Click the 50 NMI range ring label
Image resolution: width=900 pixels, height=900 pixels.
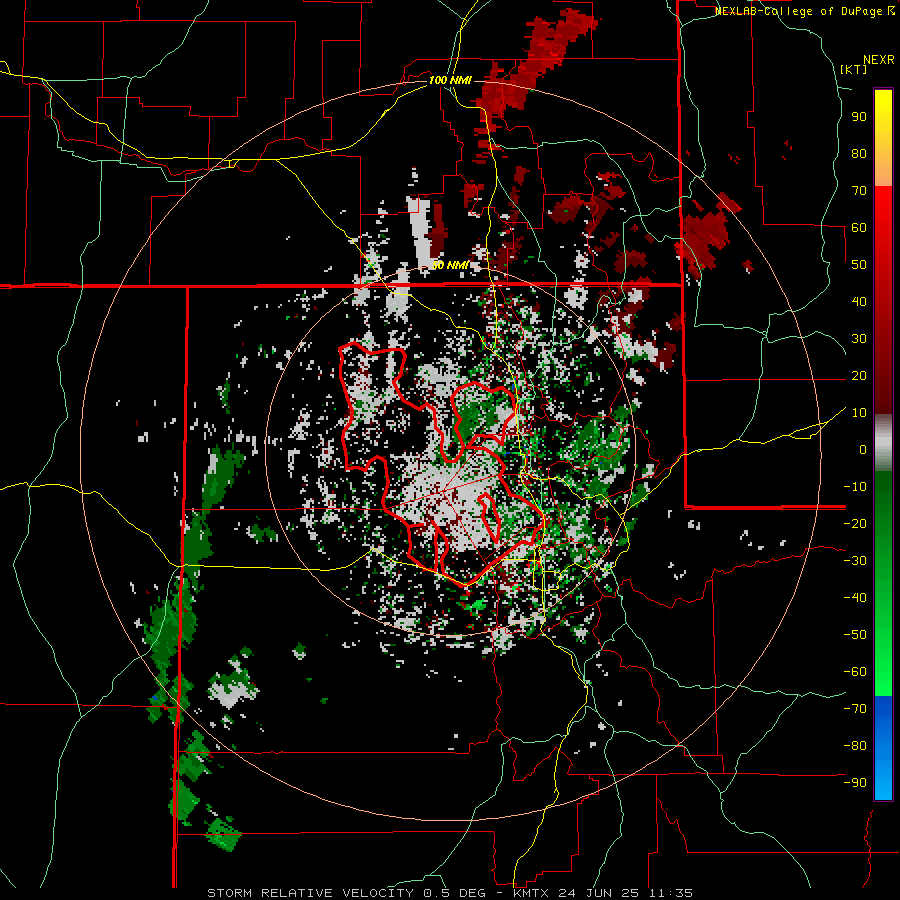[450, 265]
